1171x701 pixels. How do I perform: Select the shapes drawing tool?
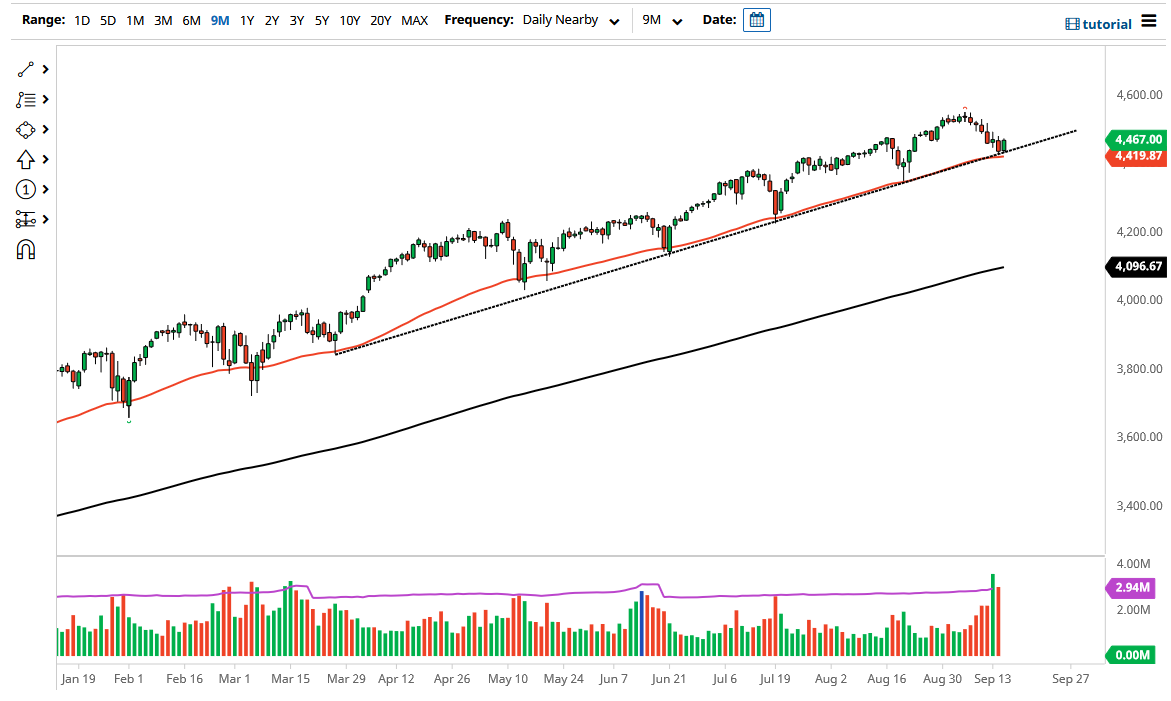point(26,128)
